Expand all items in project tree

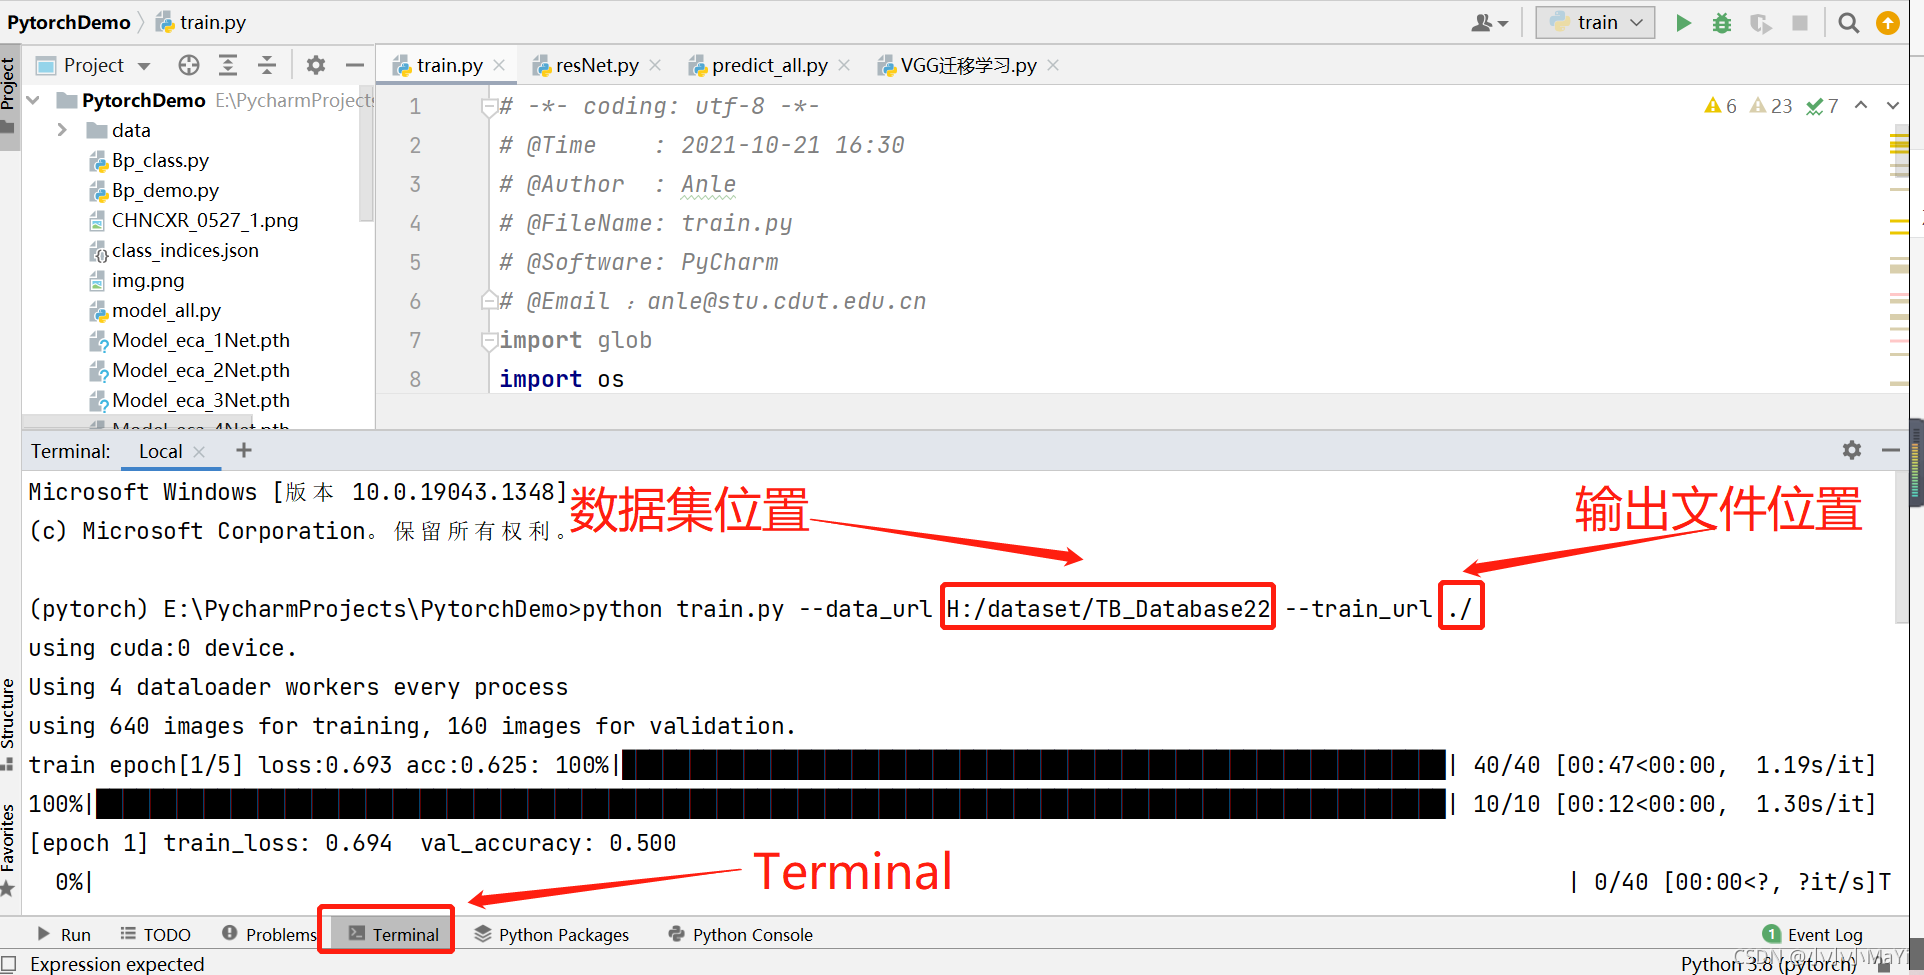tap(228, 65)
